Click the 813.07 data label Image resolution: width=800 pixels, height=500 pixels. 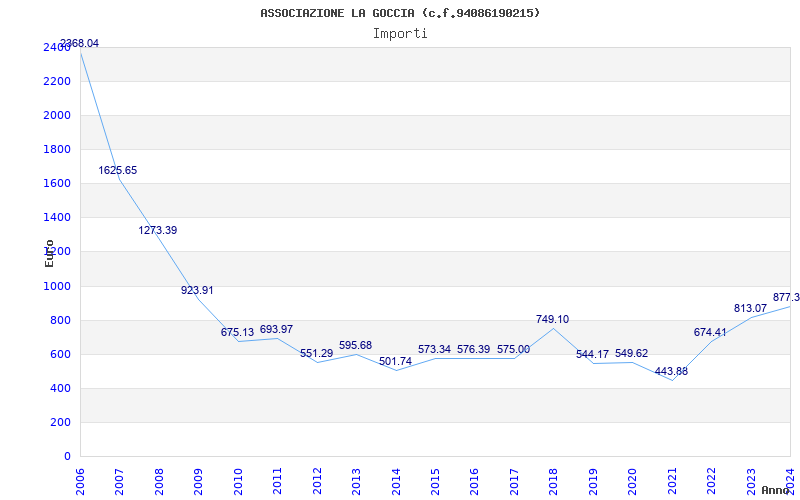(x=751, y=308)
